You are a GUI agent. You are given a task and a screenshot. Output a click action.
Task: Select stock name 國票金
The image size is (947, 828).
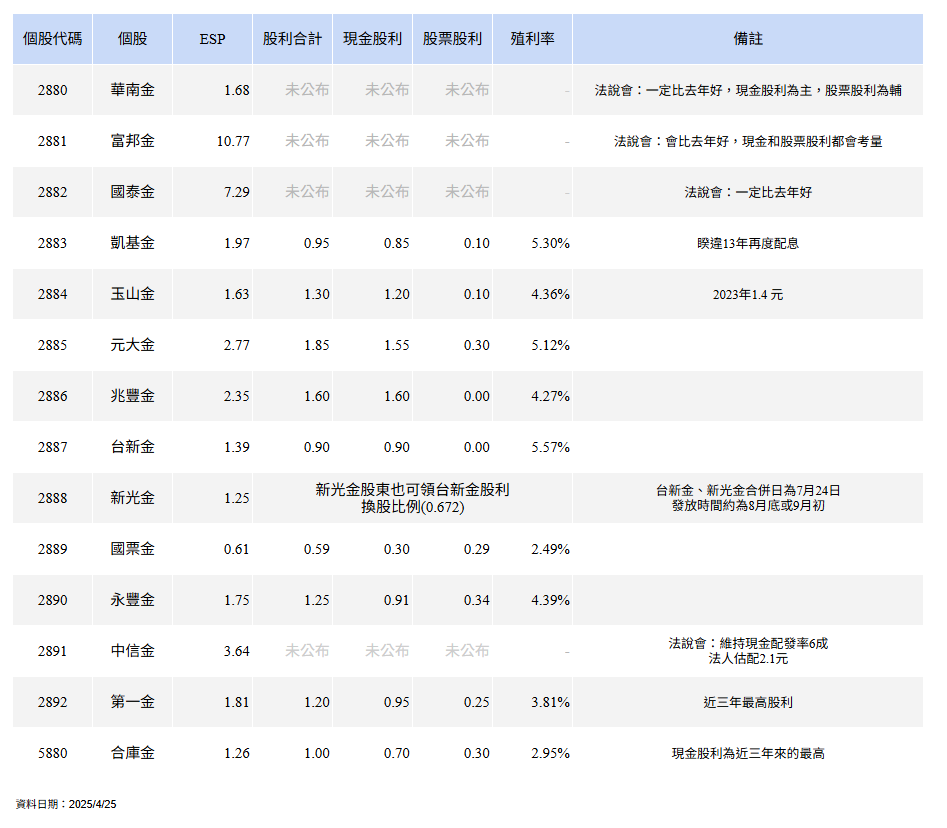click(133, 549)
